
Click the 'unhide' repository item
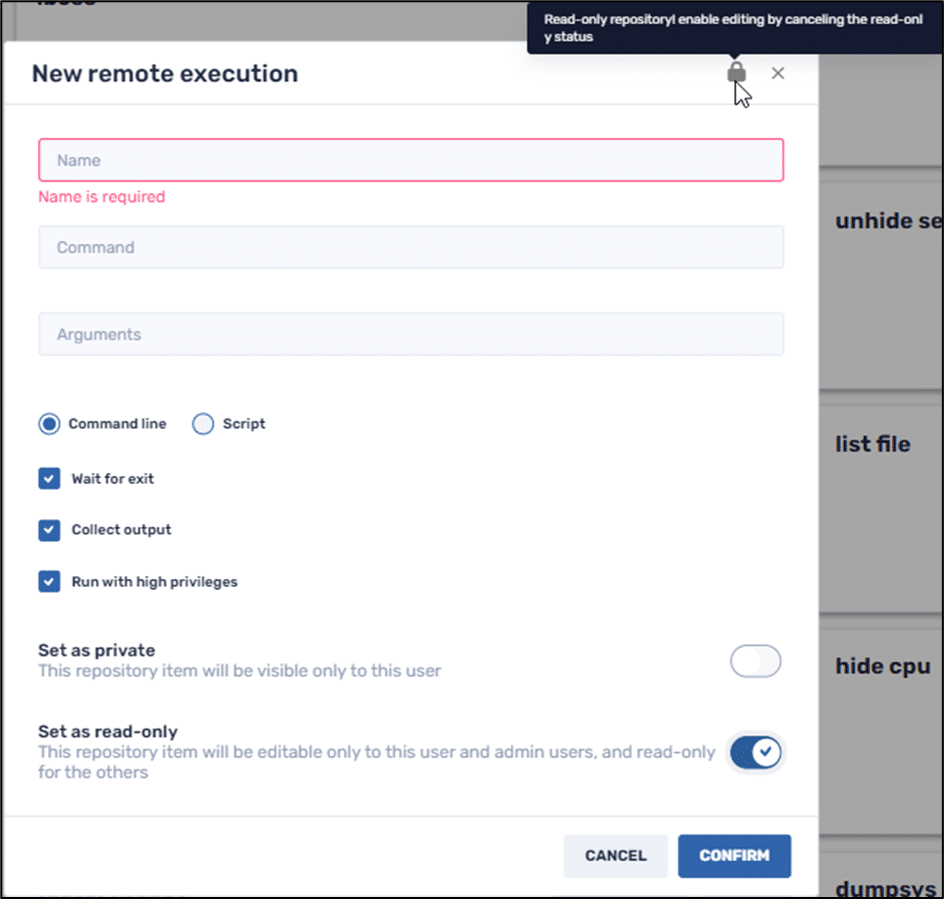[887, 221]
